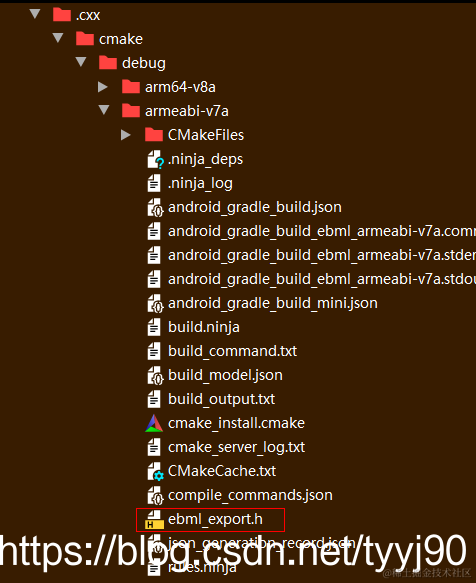The height and width of the screenshot is (583, 476).
Task: Click the build_model.json file icon
Action: coord(155,376)
